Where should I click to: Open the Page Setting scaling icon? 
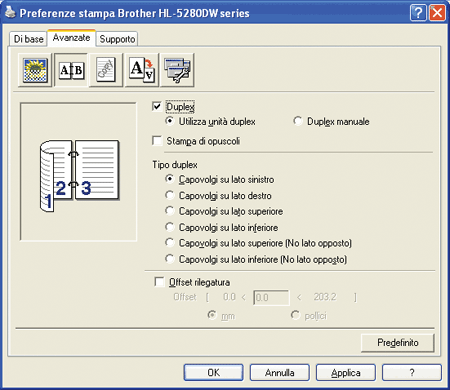coord(142,70)
